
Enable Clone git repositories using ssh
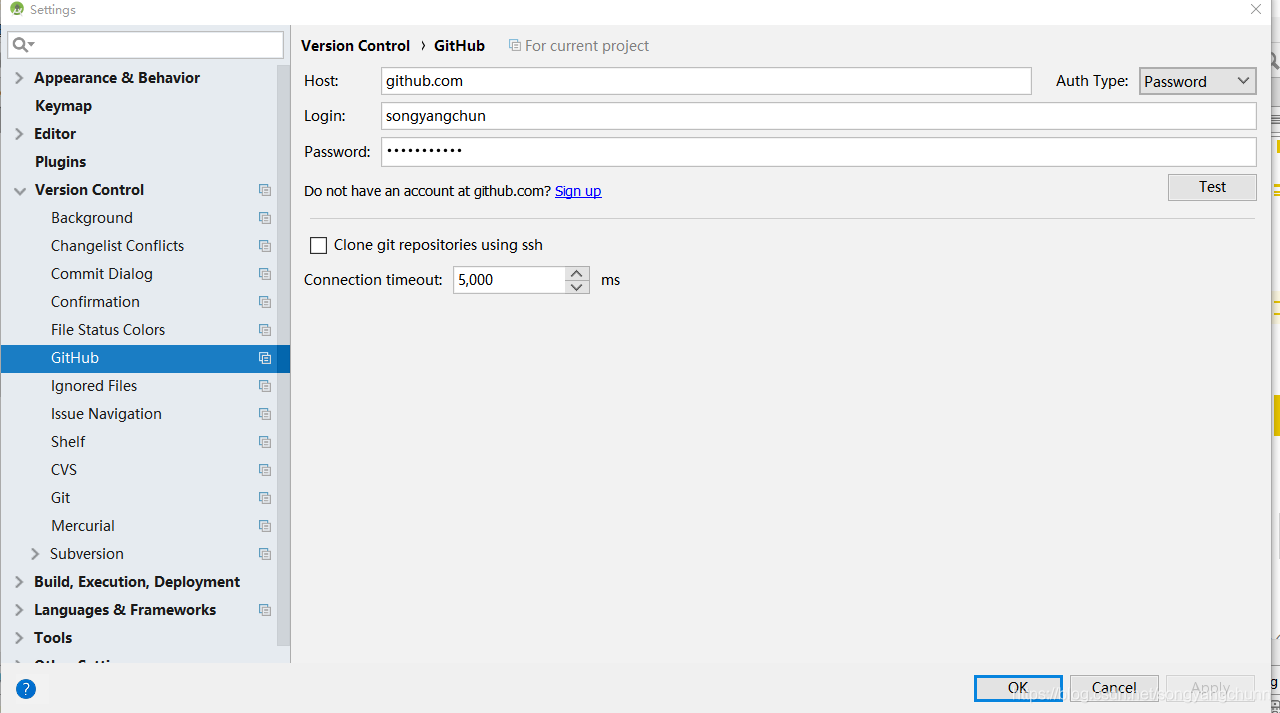pos(318,245)
